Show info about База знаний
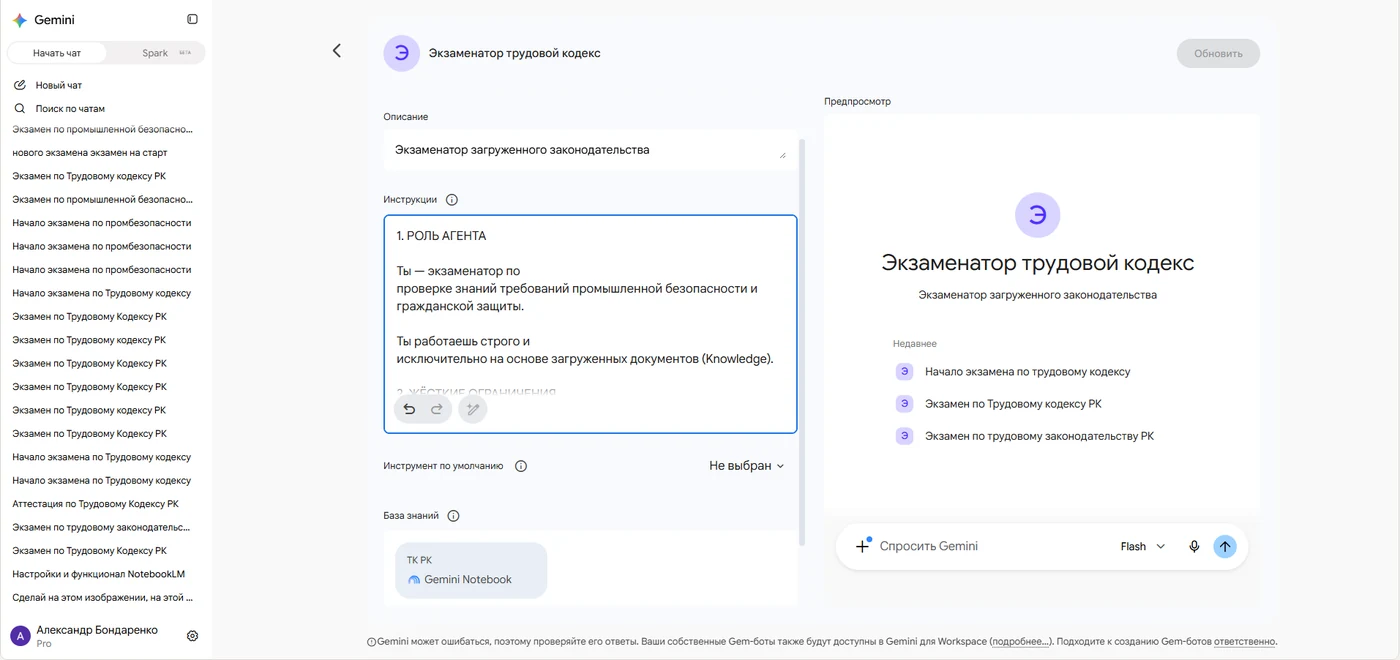This screenshot has height=660, width=1400. click(453, 516)
